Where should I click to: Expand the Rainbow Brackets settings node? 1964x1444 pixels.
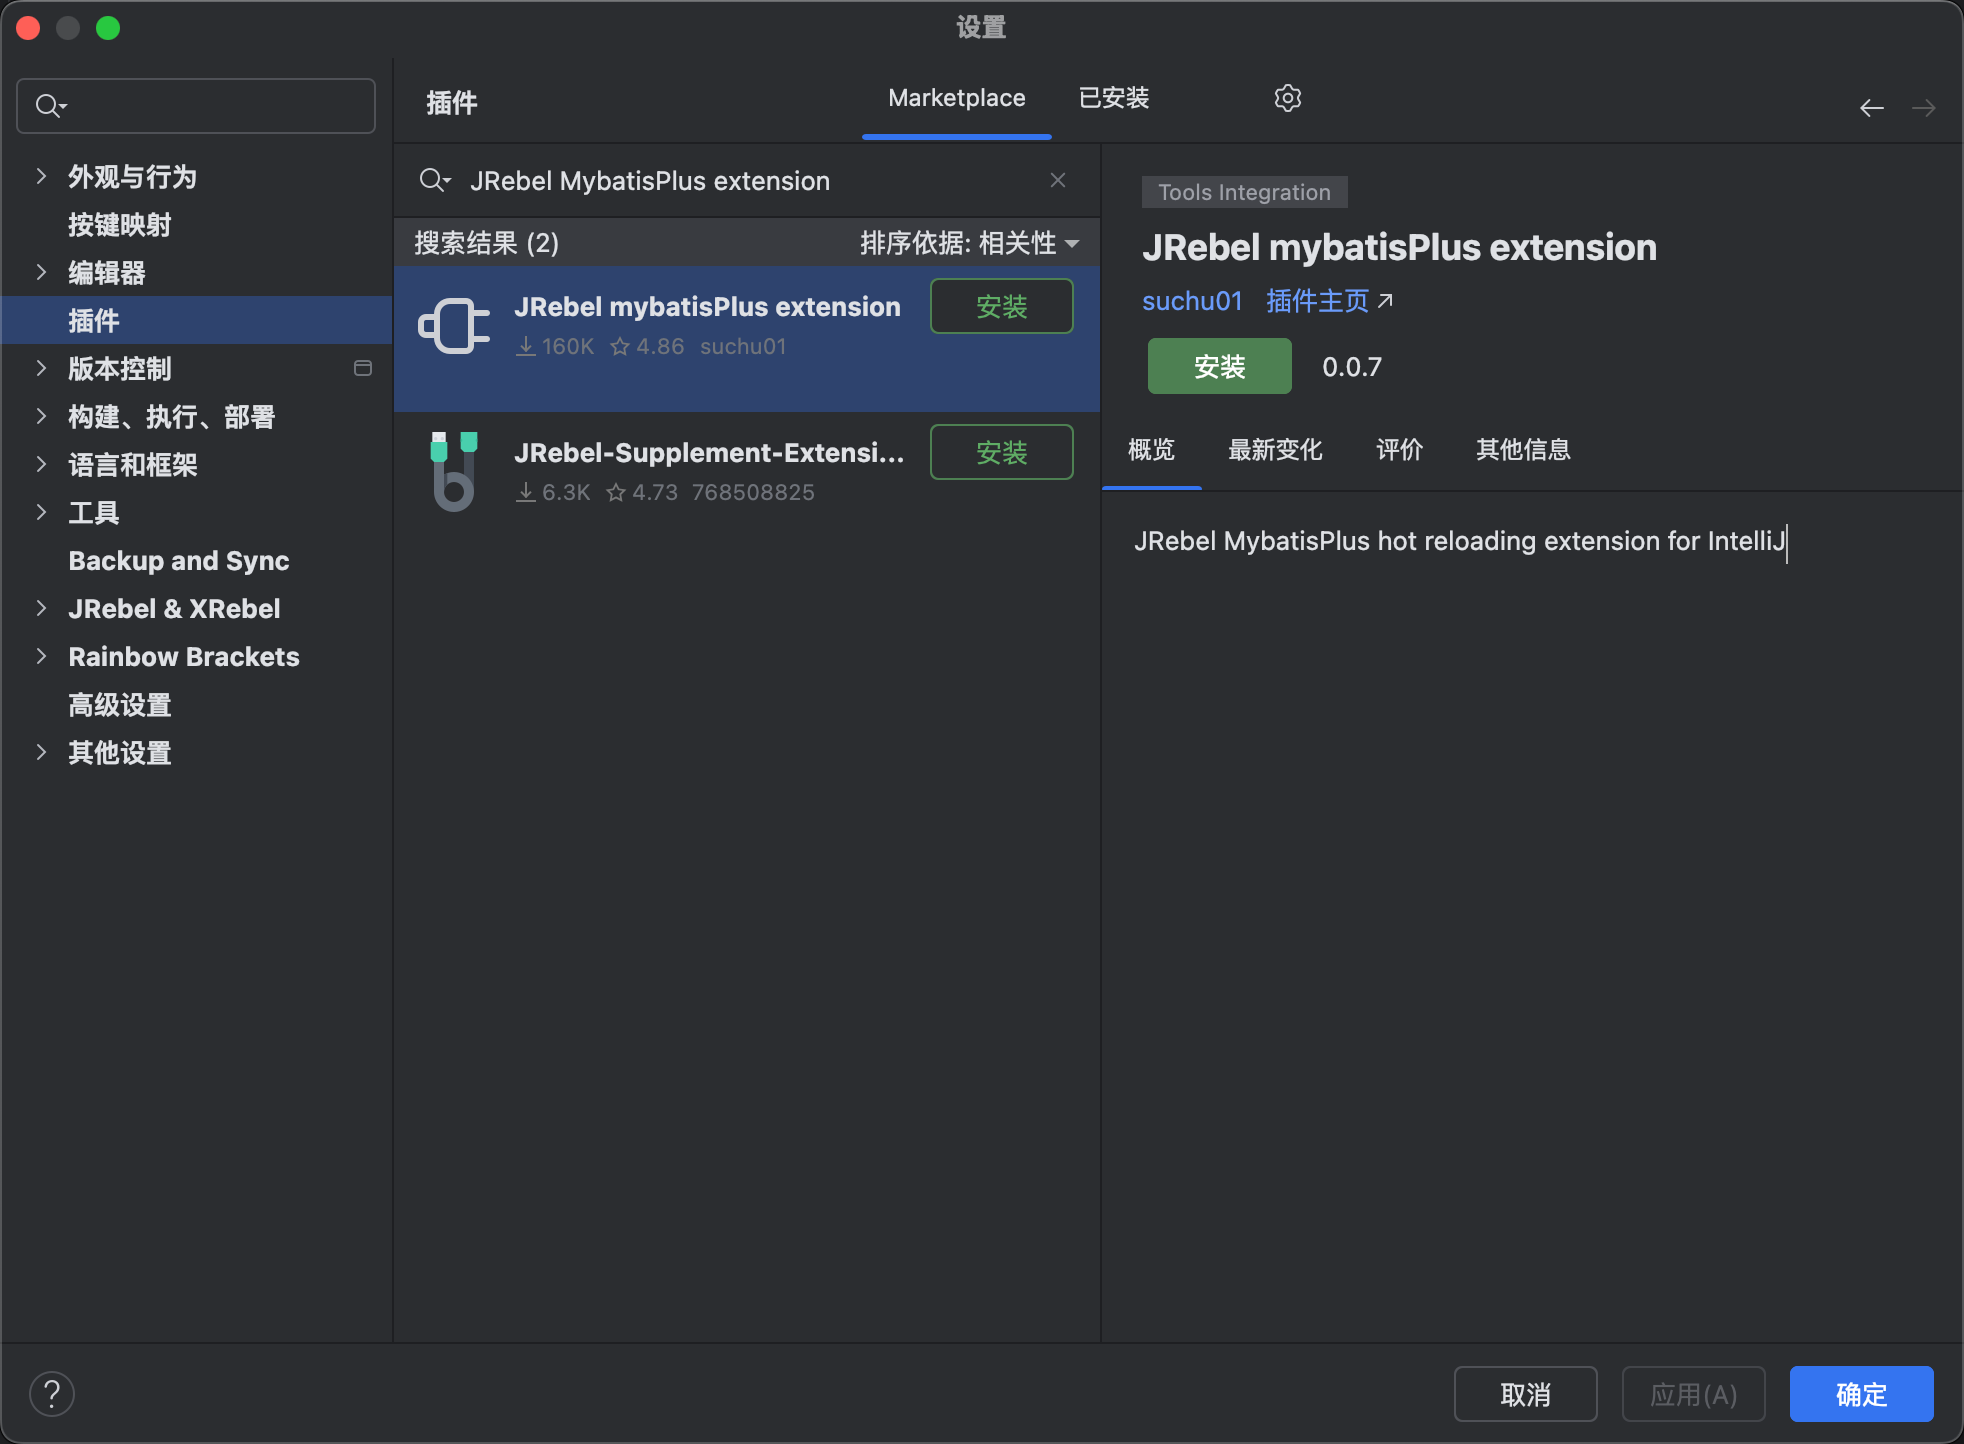41,656
